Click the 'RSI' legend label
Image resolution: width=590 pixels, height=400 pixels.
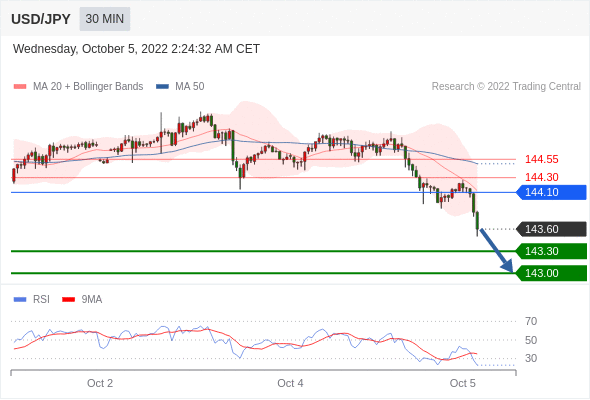pyautogui.click(x=41, y=300)
